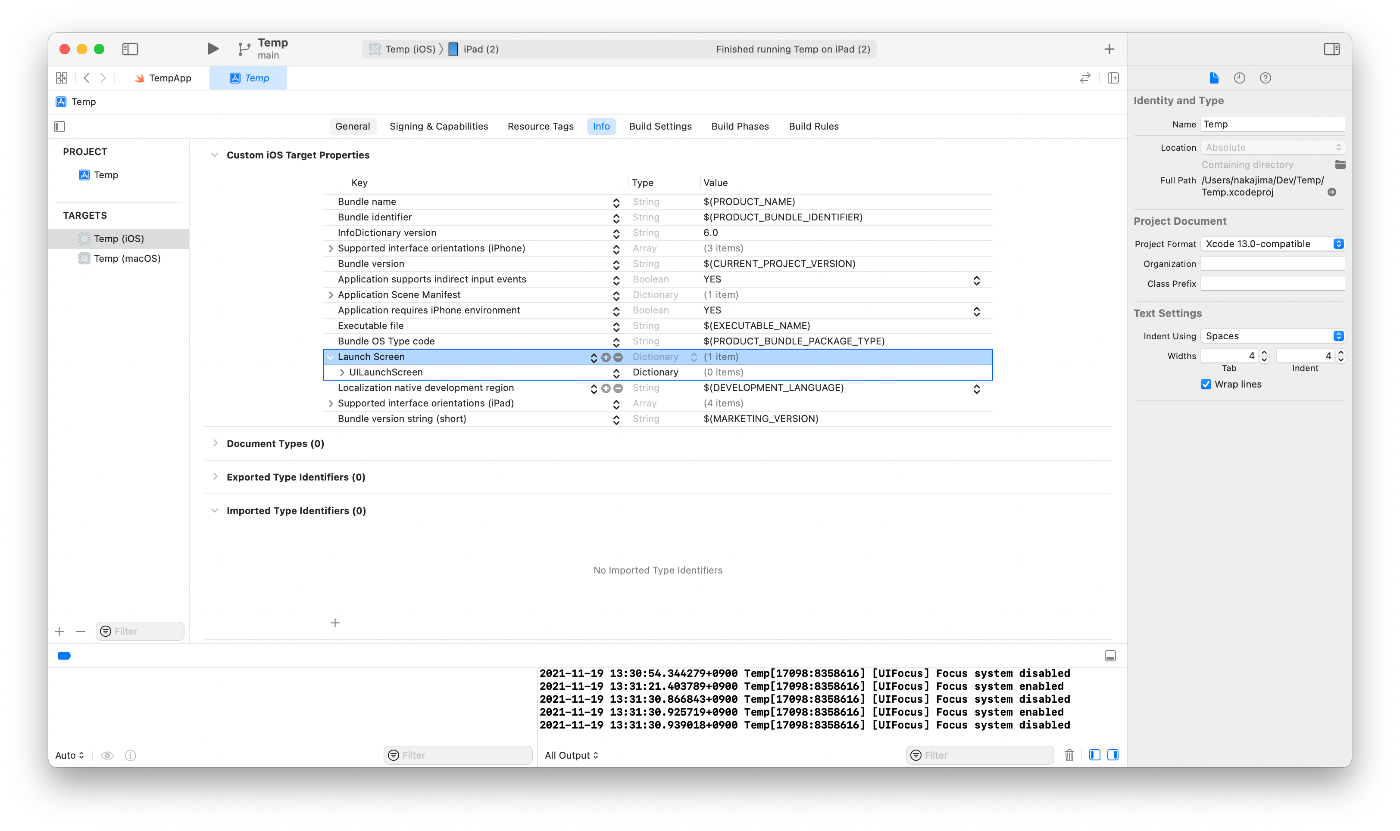Expand Exported Type Identifiers section
1400x831 pixels.
tap(214, 477)
